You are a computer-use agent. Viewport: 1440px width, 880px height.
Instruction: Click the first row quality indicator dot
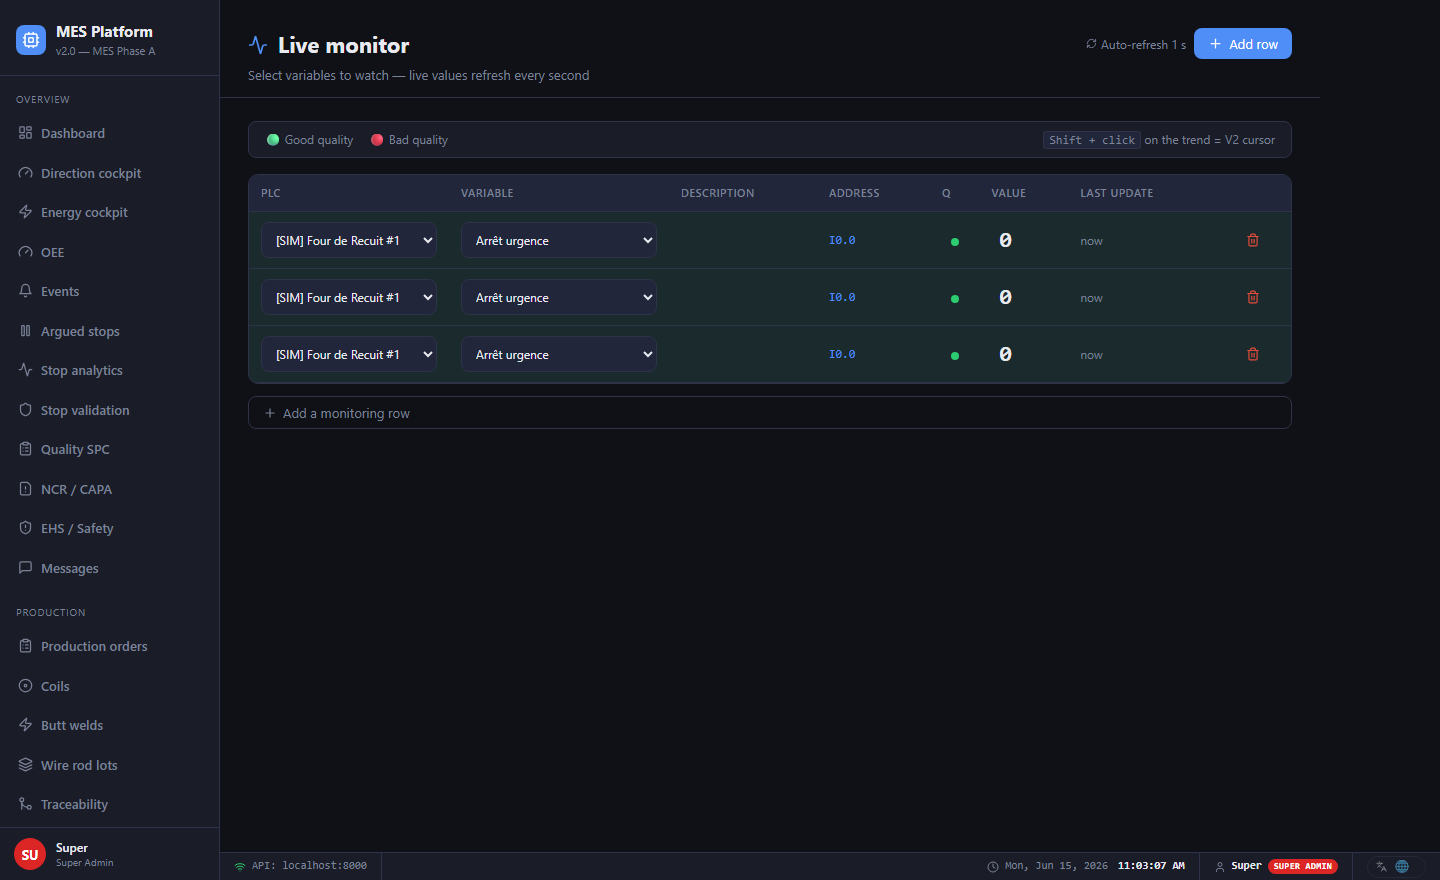tap(955, 242)
